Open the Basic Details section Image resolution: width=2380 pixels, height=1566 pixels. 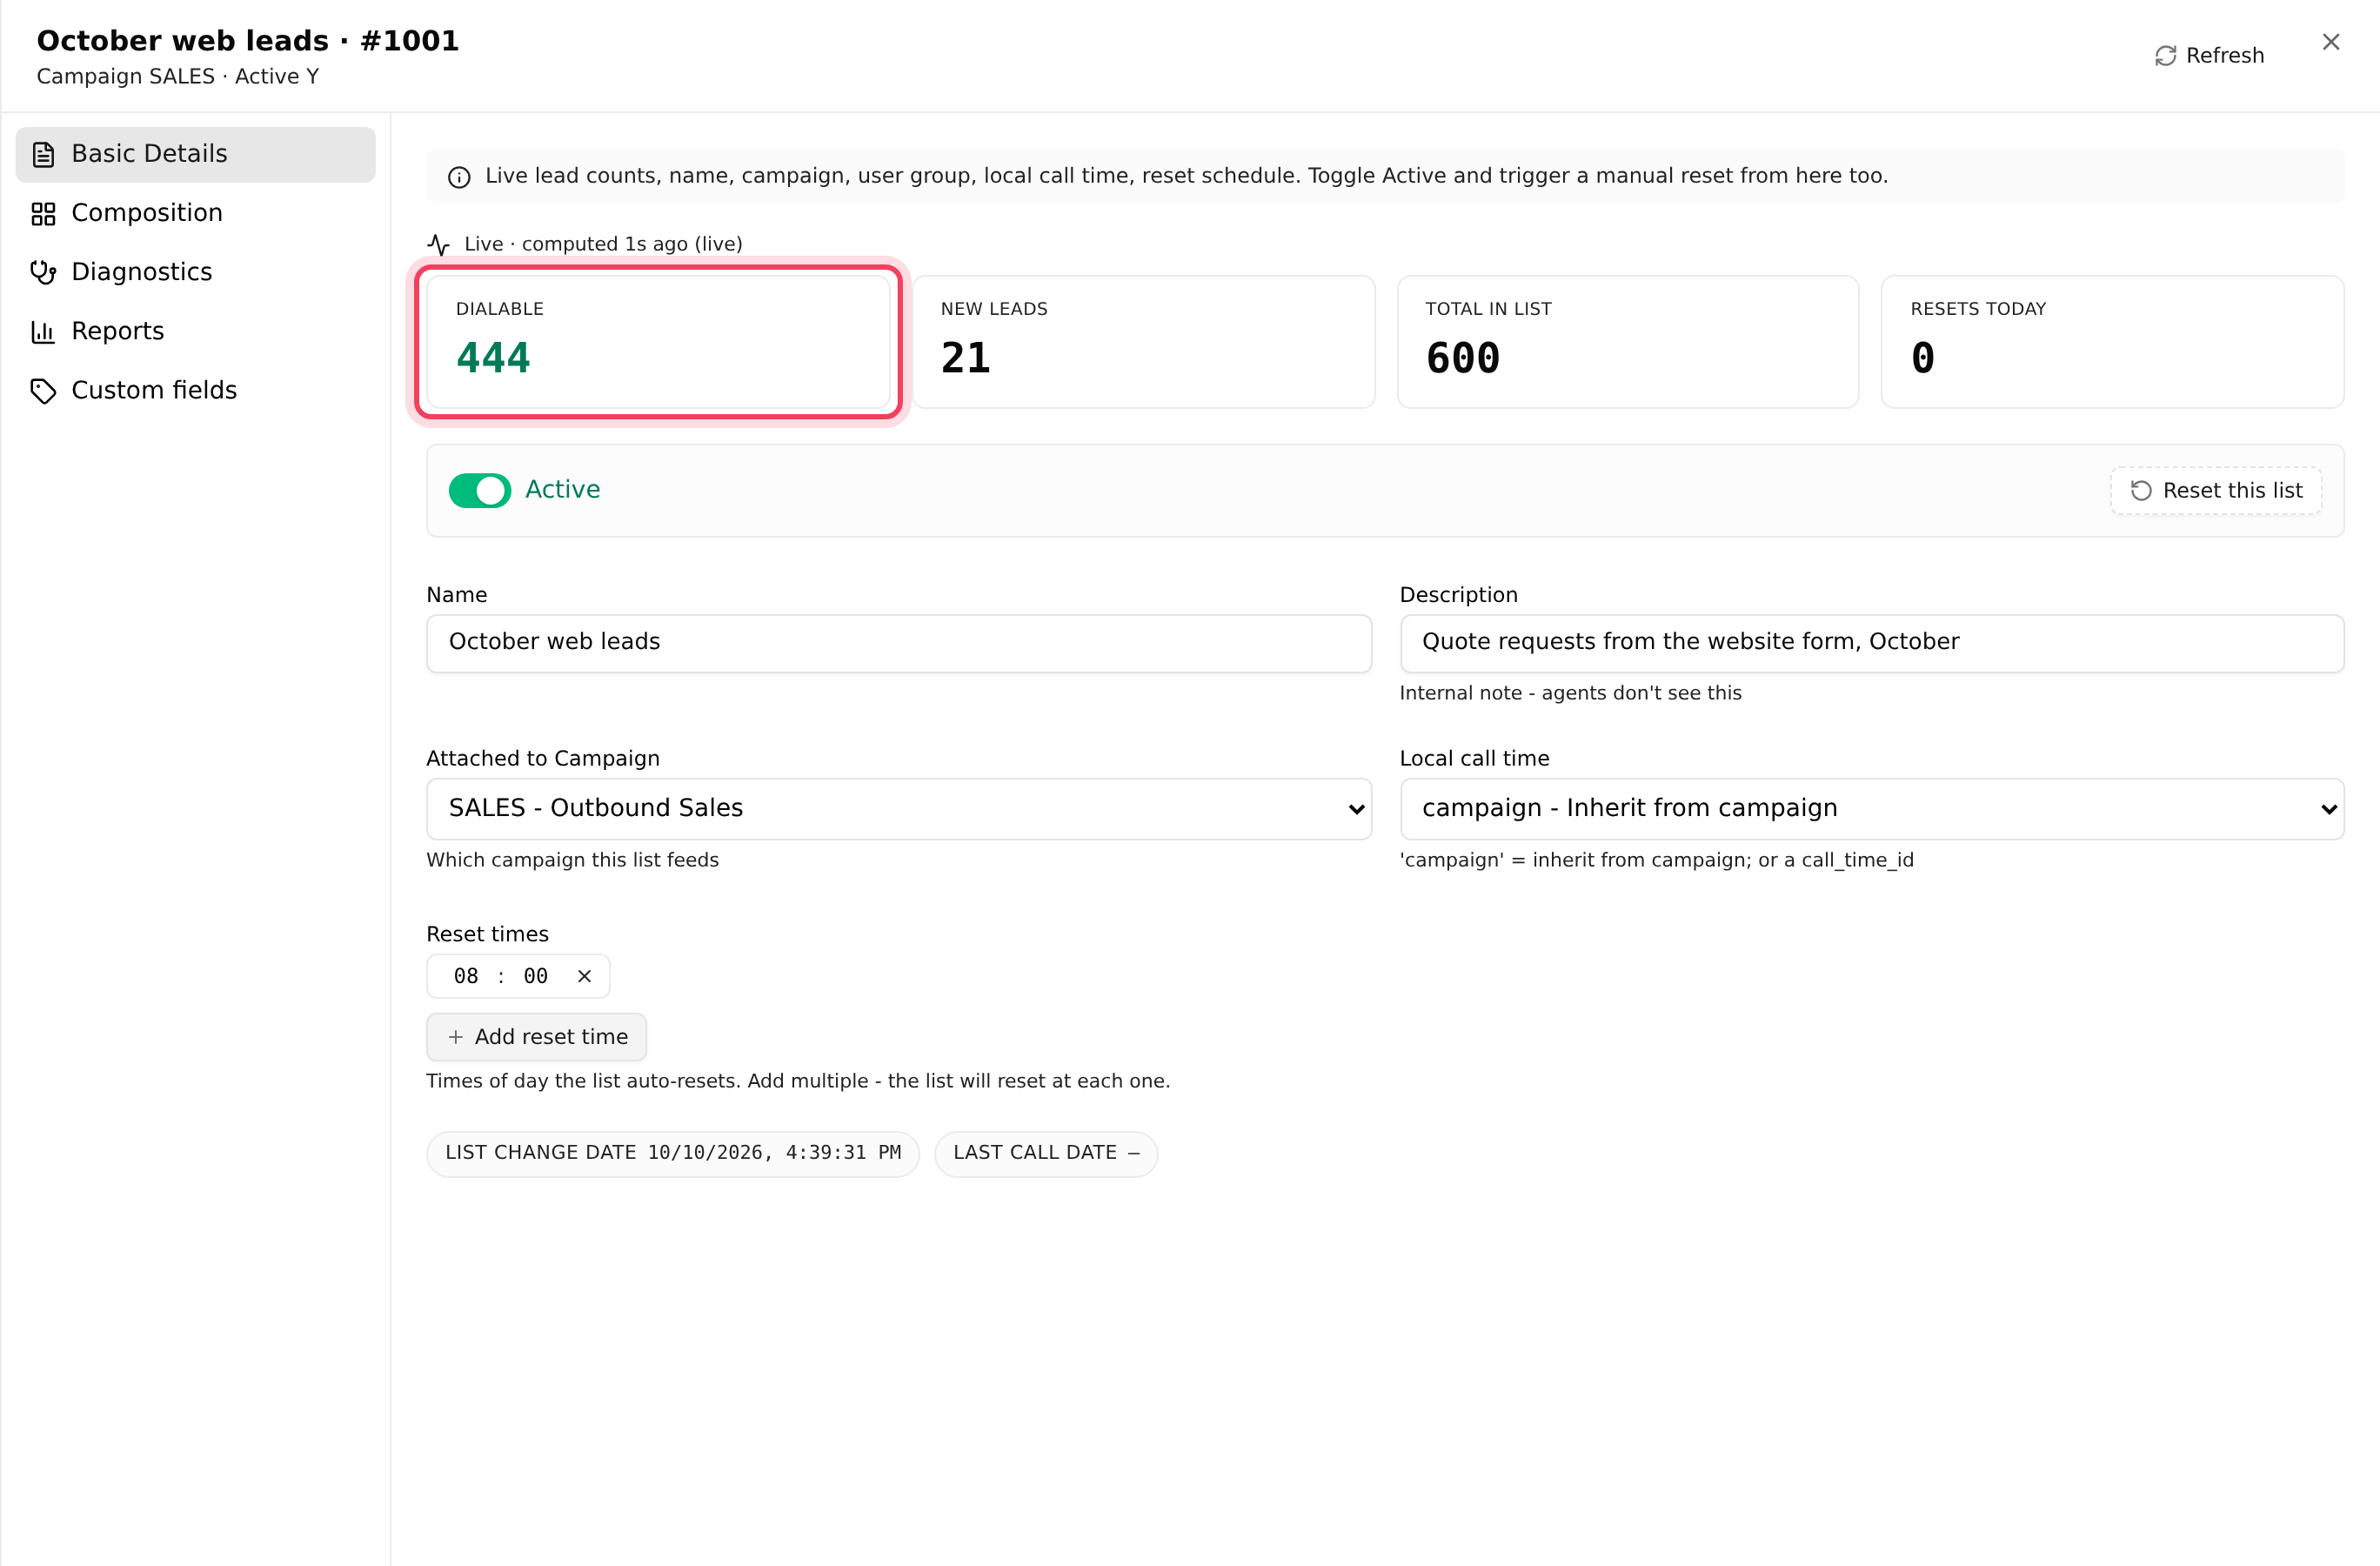[x=195, y=154]
